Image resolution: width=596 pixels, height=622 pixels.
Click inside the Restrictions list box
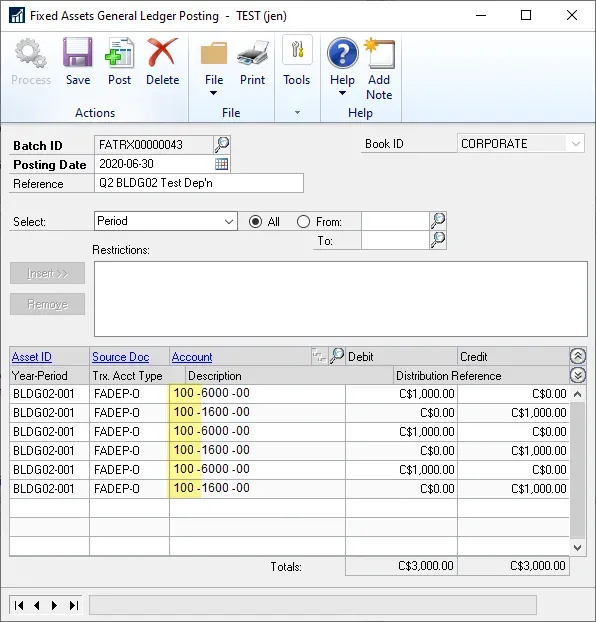coord(340,299)
